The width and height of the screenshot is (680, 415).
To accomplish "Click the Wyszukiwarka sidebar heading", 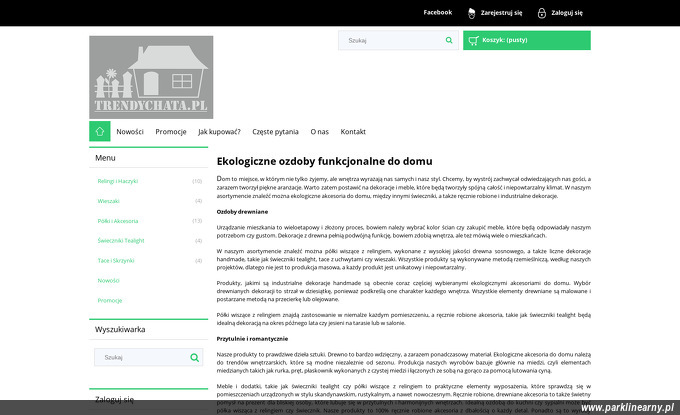I will (120, 330).
